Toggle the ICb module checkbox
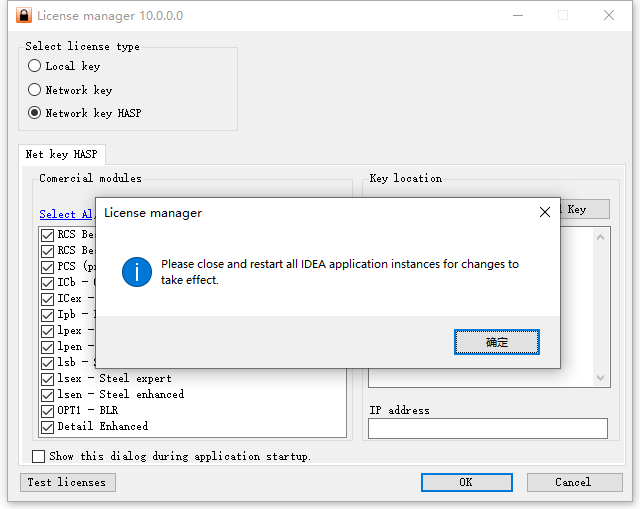The height and width of the screenshot is (509, 640). coord(47,283)
